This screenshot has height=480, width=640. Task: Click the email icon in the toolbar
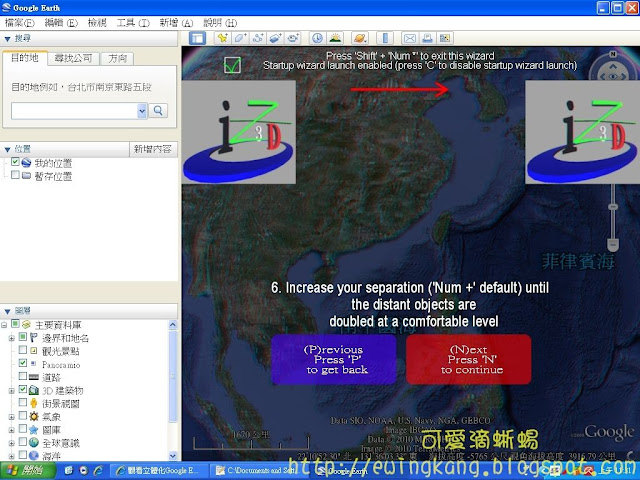[x=410, y=38]
